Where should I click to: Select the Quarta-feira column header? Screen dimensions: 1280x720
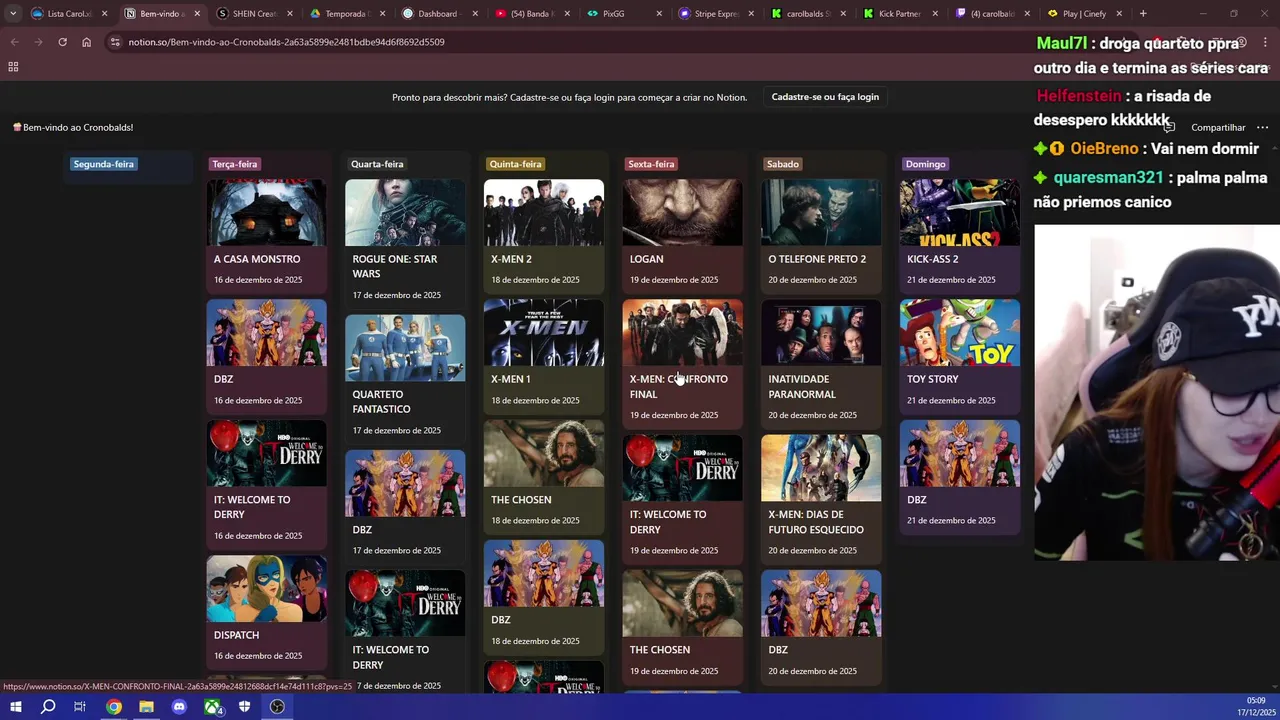(x=377, y=164)
